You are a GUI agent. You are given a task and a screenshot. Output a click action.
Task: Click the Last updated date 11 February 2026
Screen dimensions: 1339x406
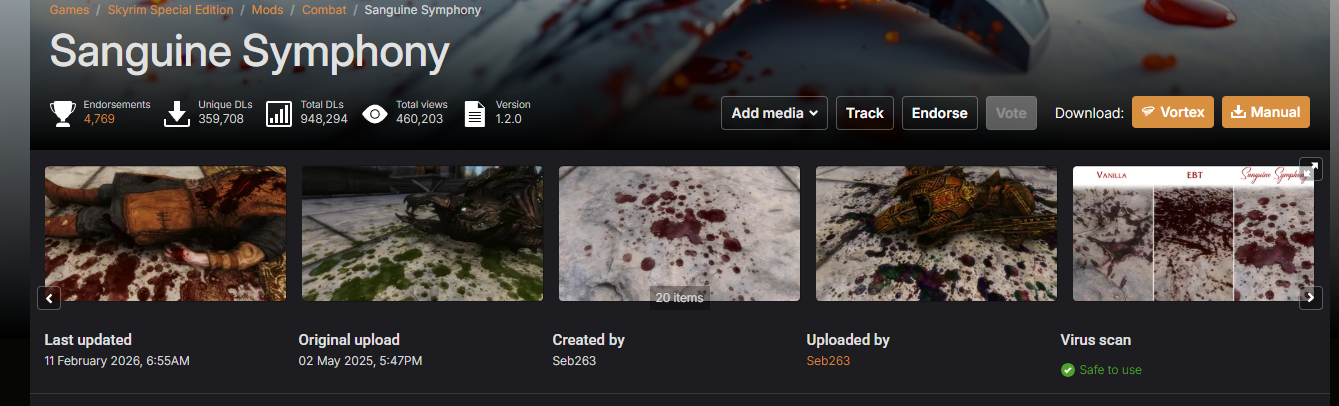[x=117, y=360]
